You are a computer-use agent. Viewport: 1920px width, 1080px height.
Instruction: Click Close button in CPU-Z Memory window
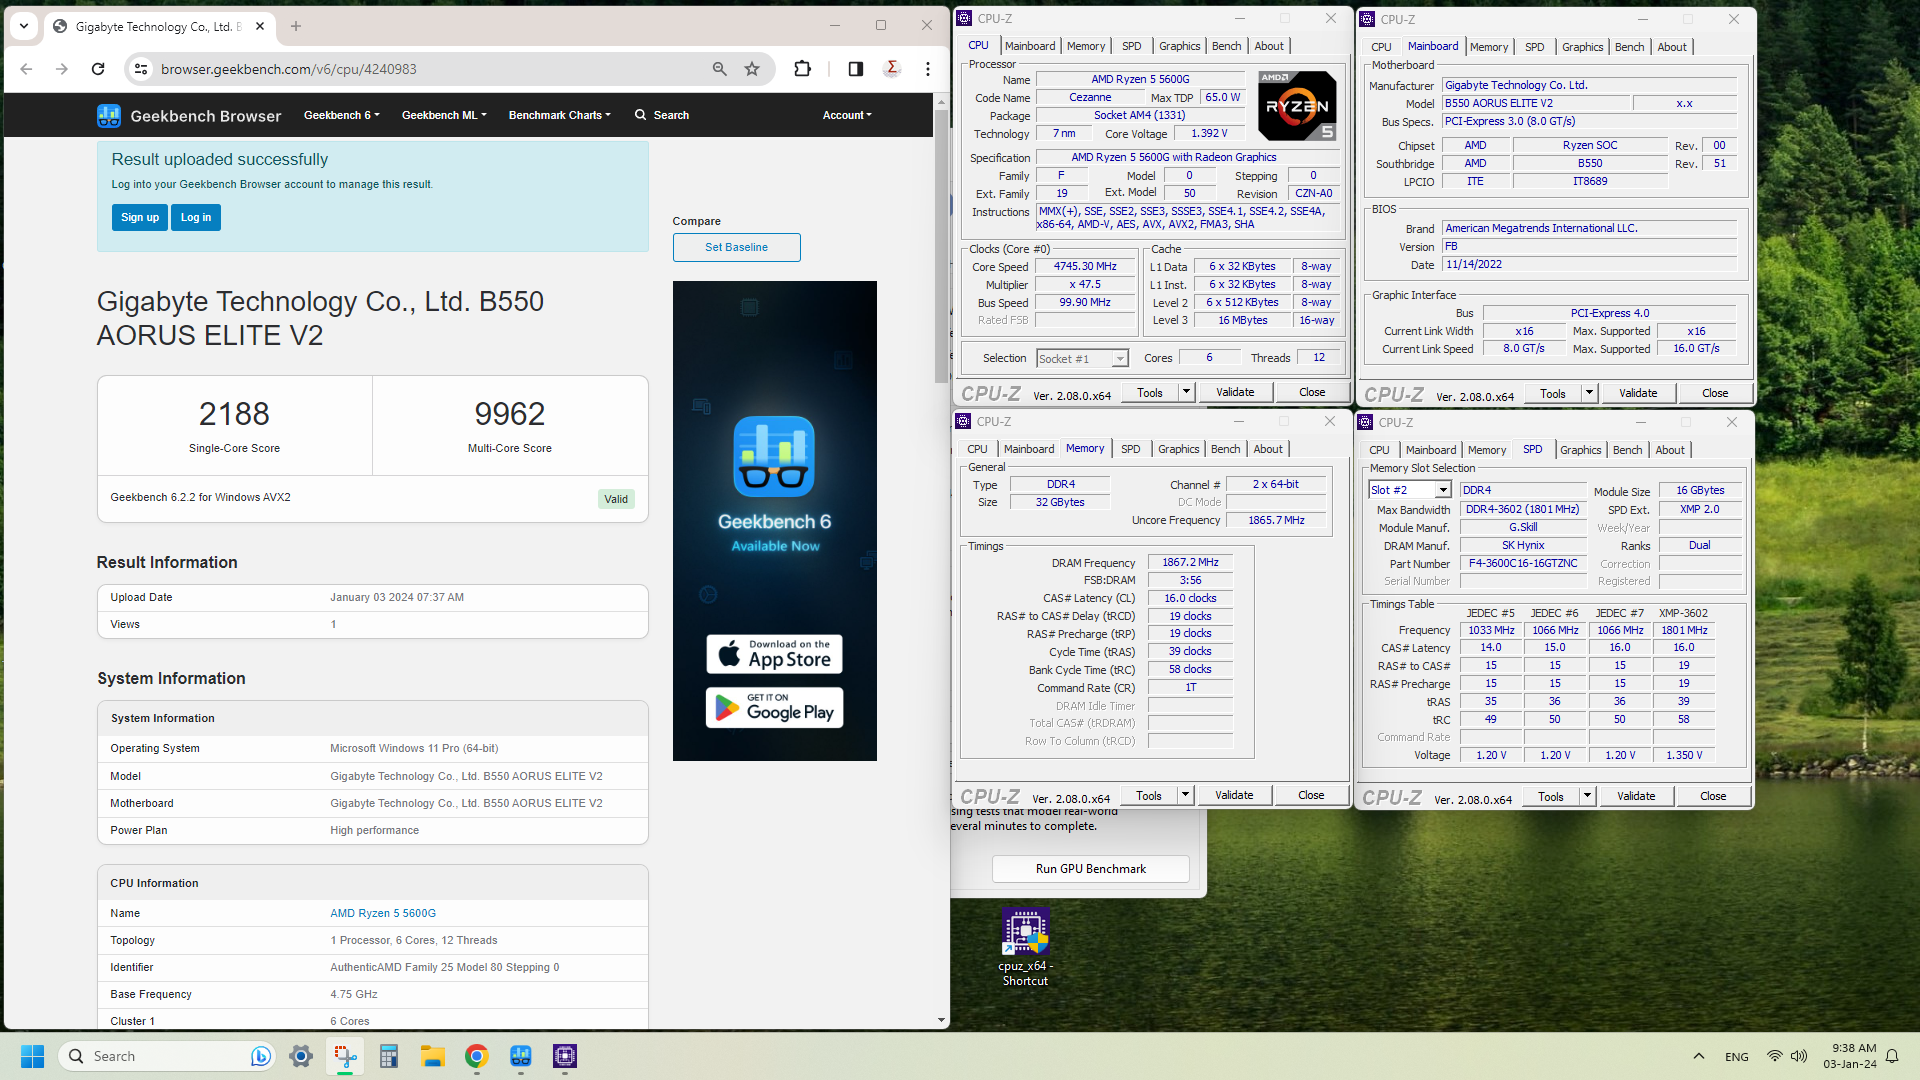[1311, 796]
